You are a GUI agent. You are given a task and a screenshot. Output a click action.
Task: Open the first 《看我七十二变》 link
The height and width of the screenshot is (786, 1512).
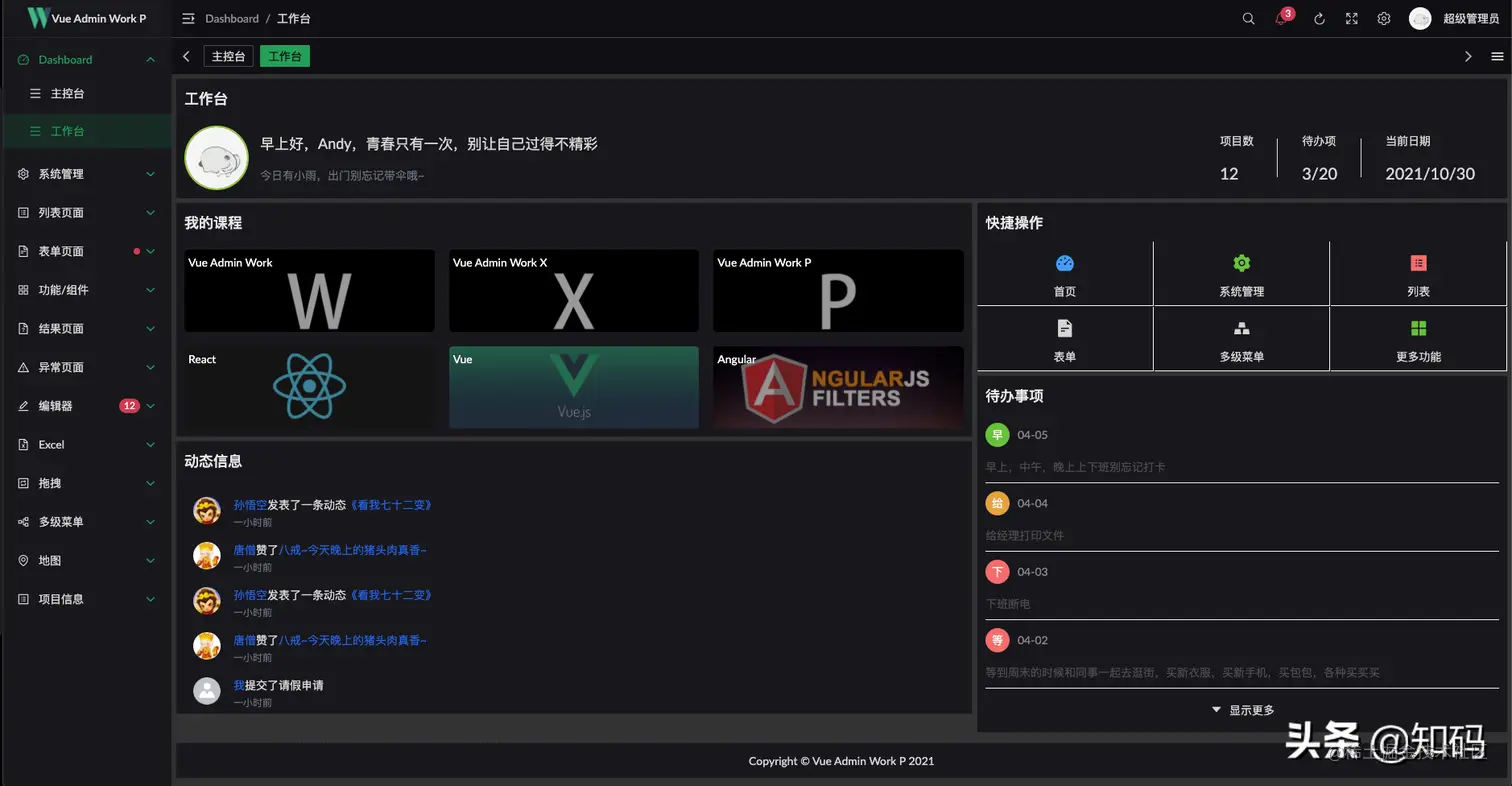(x=390, y=505)
